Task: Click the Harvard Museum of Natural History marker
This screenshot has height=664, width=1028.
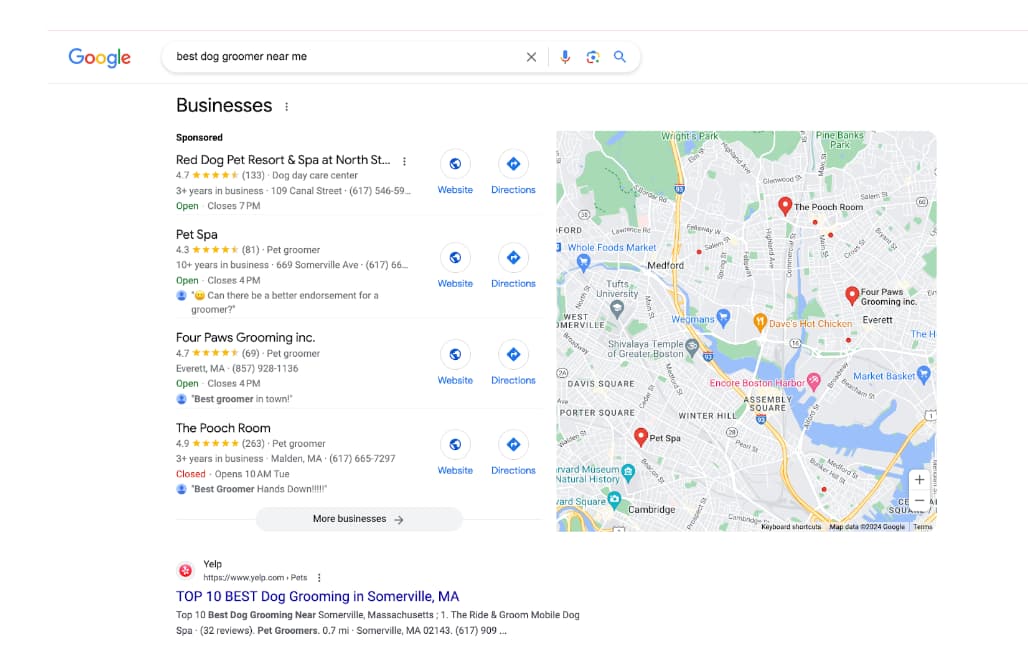Action: 628,472
